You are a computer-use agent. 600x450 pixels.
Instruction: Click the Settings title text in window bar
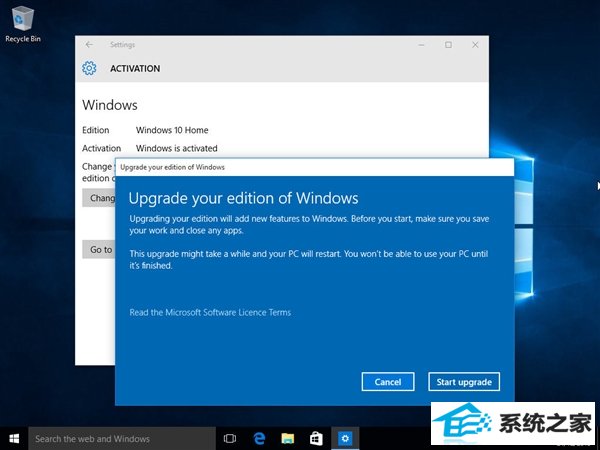click(122, 45)
